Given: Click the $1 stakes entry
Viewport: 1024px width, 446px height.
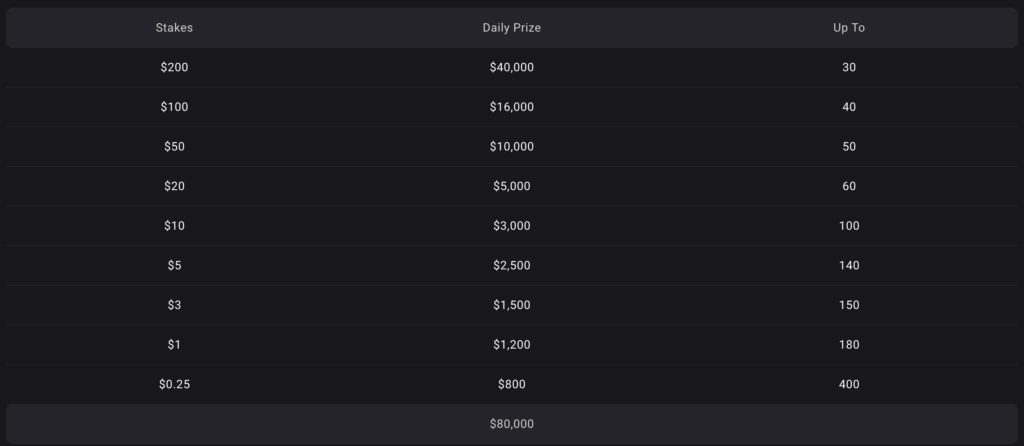Looking at the screenshot, I should coord(174,345).
